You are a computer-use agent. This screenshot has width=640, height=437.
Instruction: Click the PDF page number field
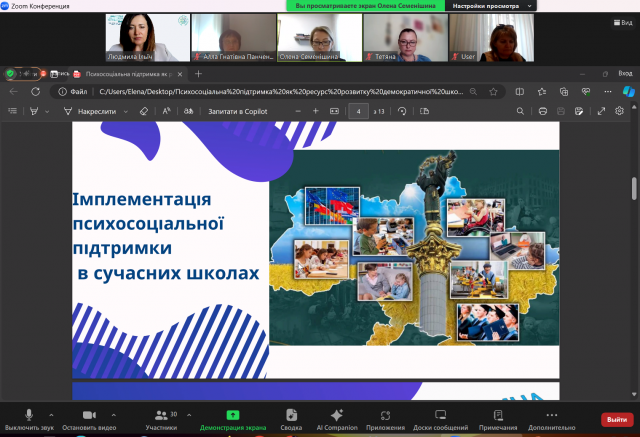[x=357, y=111]
